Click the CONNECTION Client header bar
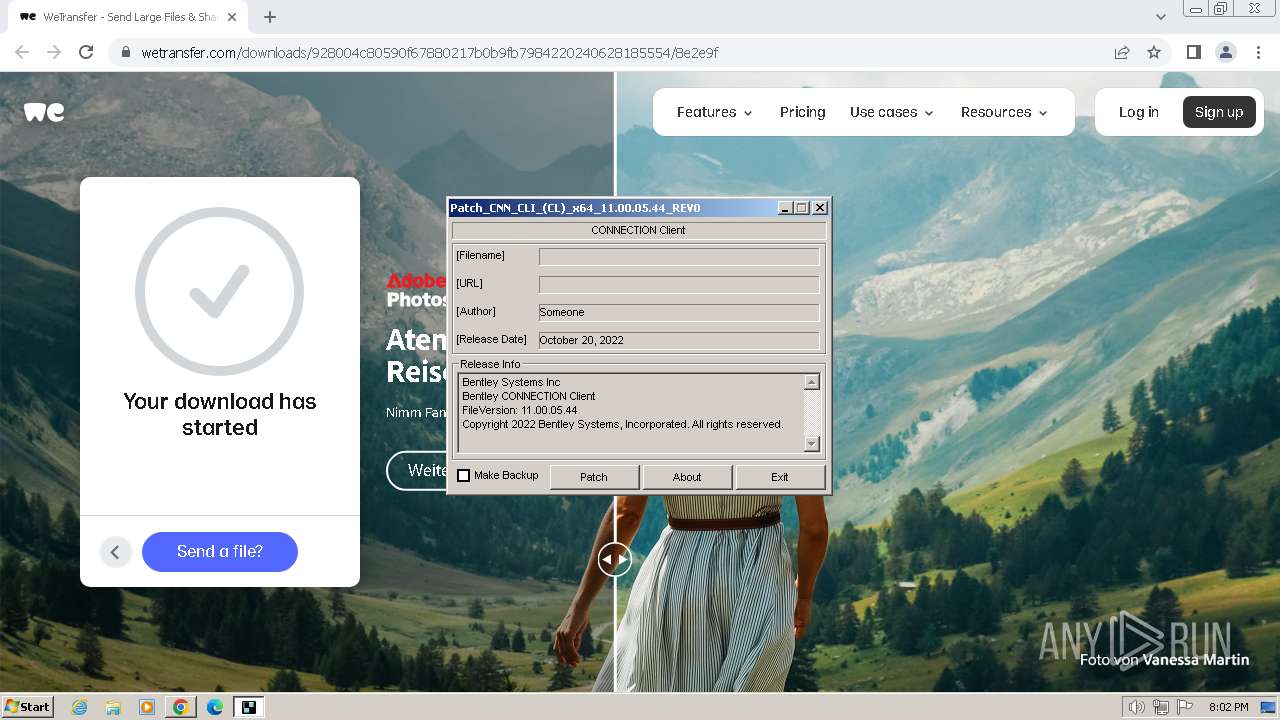This screenshot has height=720, width=1280. pos(638,230)
